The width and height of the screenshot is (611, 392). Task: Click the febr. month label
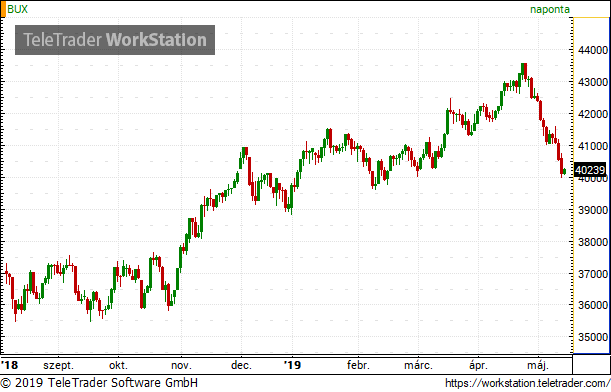click(x=358, y=365)
